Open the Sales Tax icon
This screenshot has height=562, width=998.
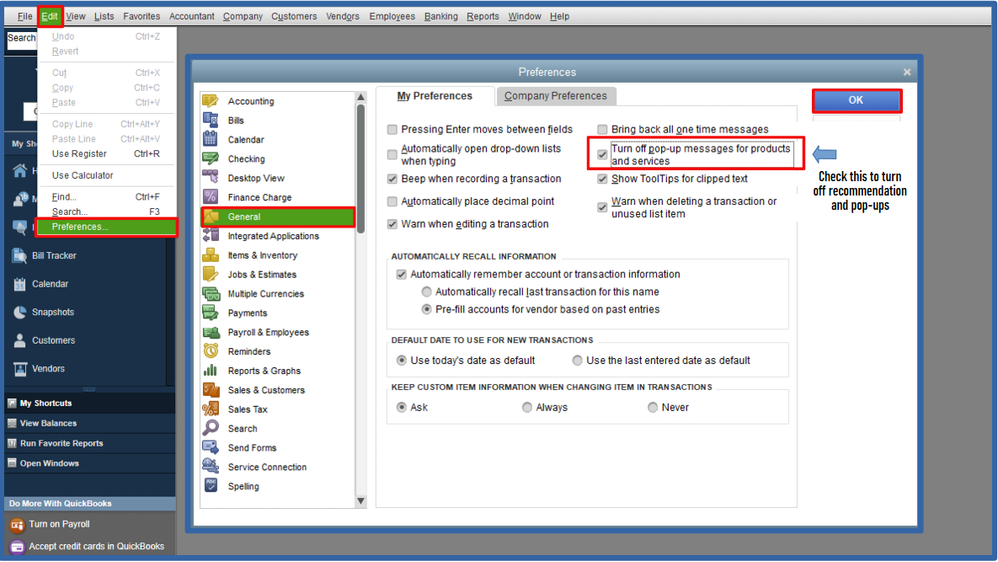point(211,409)
